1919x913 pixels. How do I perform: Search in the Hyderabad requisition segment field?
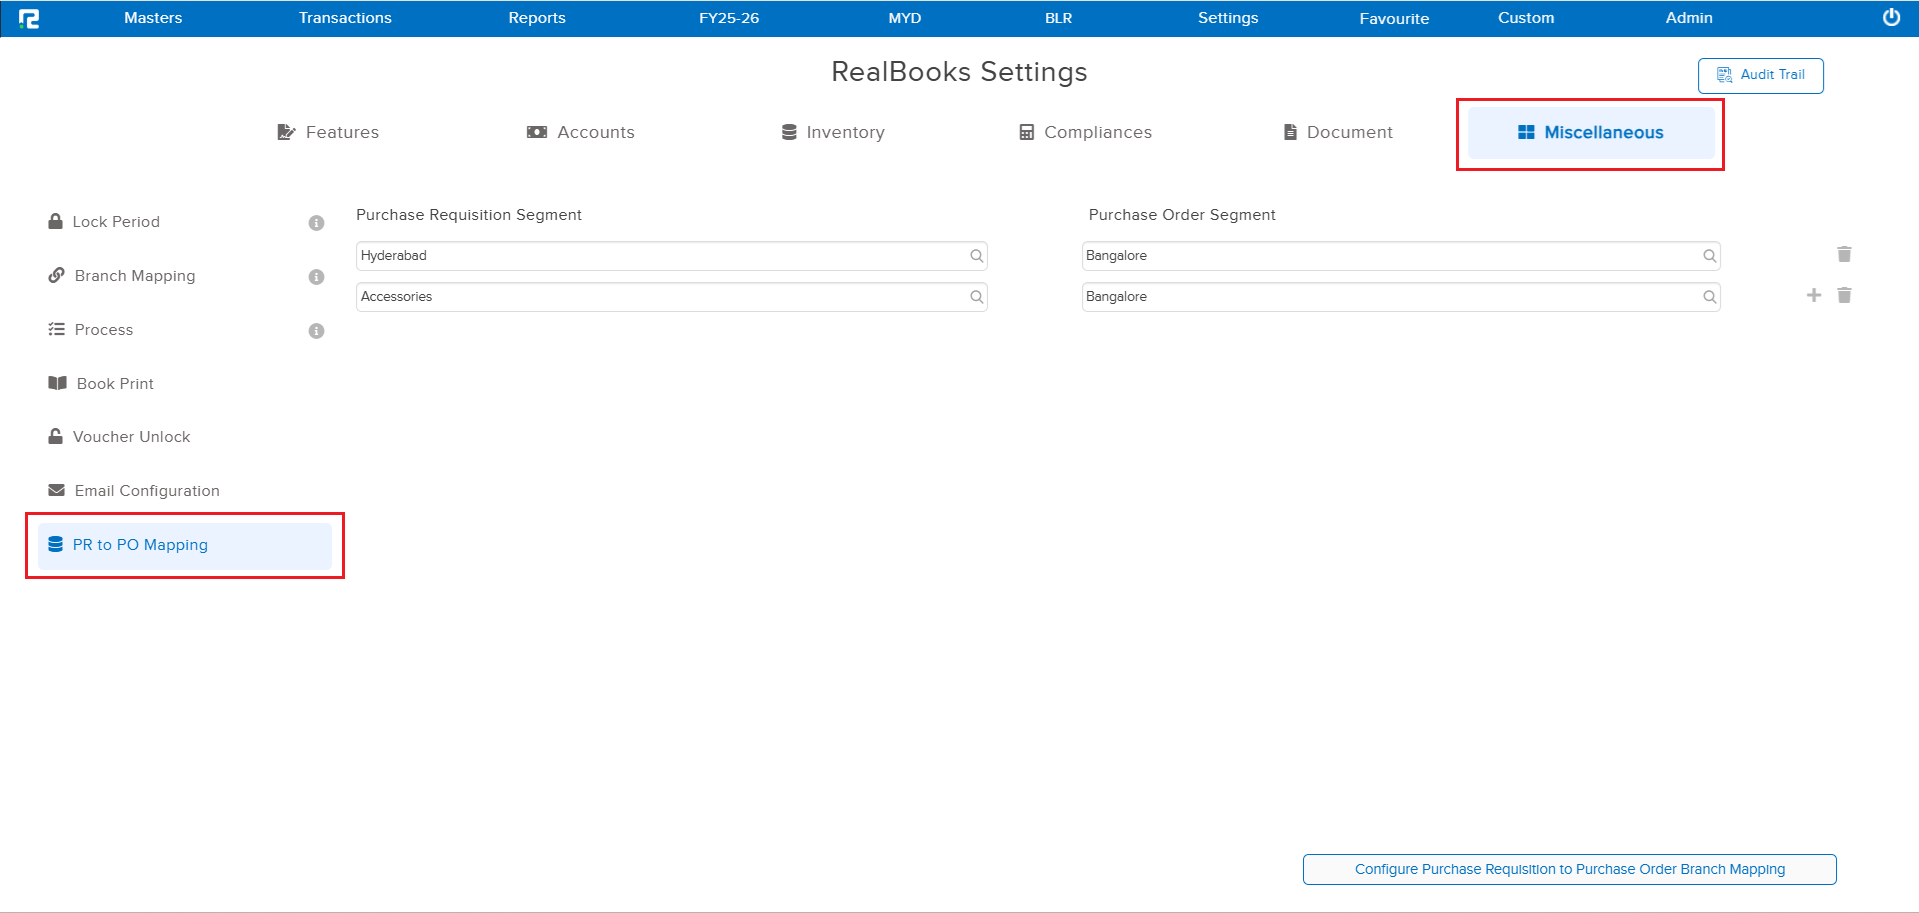pos(976,256)
